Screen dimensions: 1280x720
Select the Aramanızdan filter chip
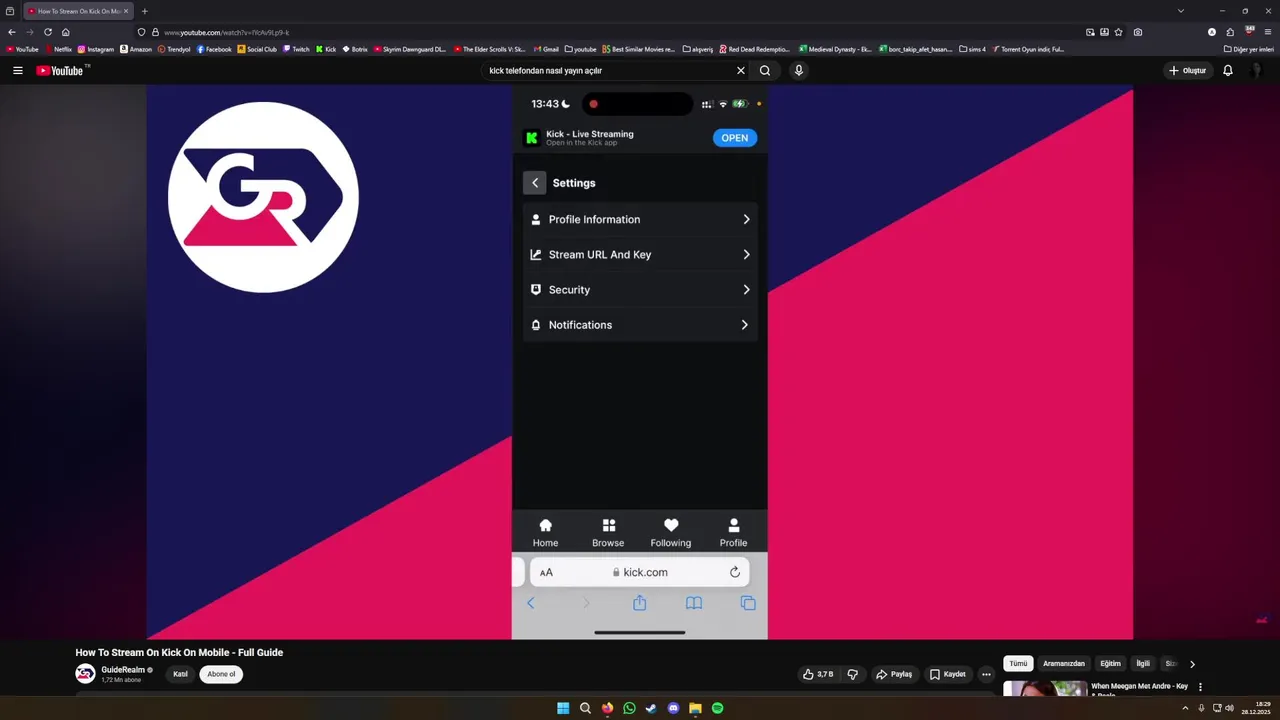(x=1064, y=663)
